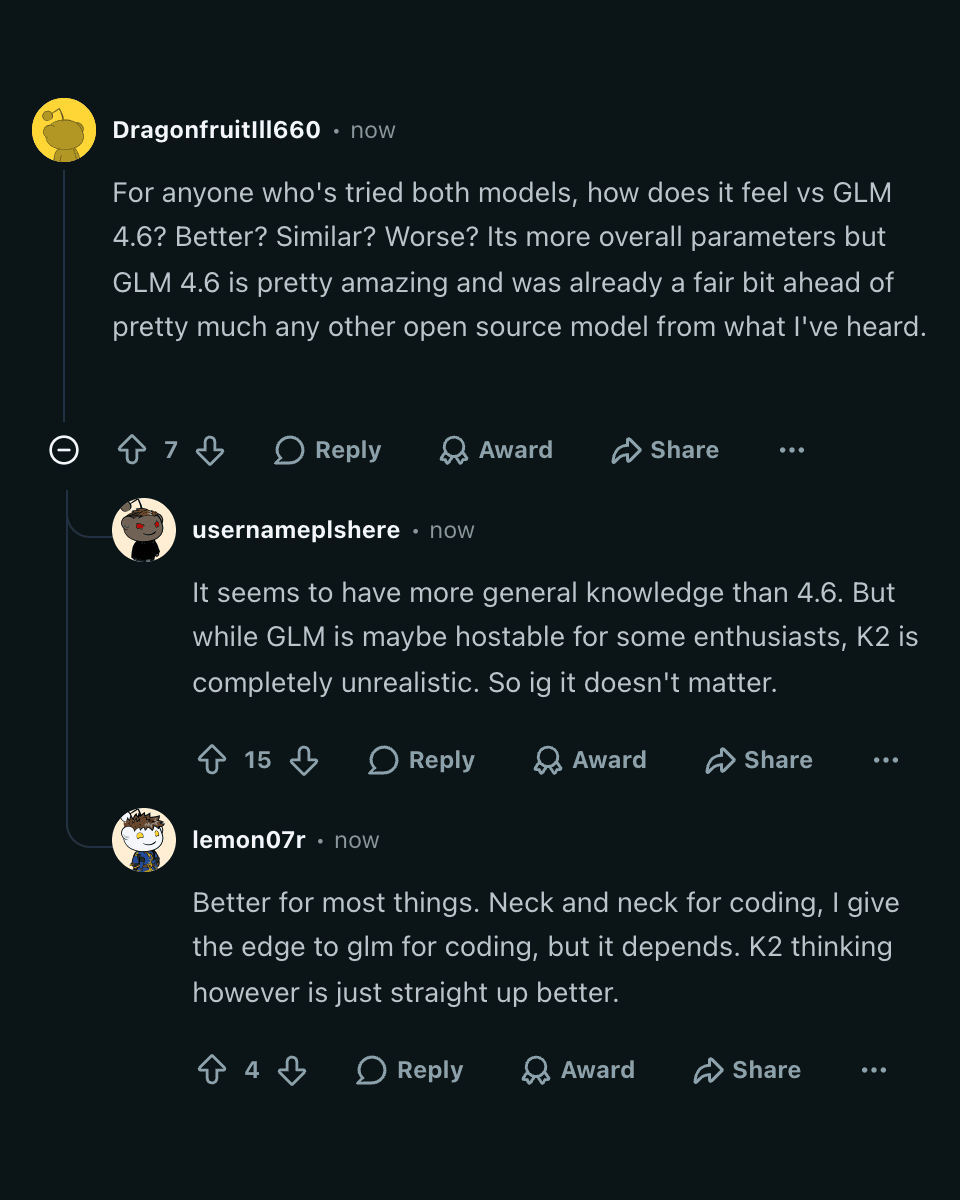
Task: Collapse the DragonfruitIll660 comment thread
Action: pyautogui.click(x=64, y=450)
